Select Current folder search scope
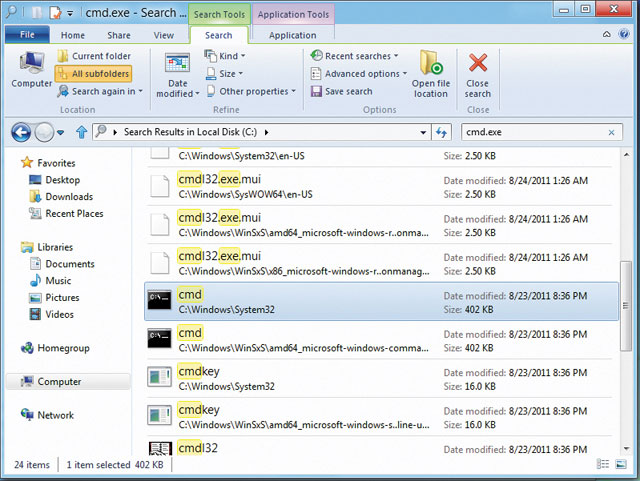This screenshot has width=640, height=481. click(x=94, y=56)
